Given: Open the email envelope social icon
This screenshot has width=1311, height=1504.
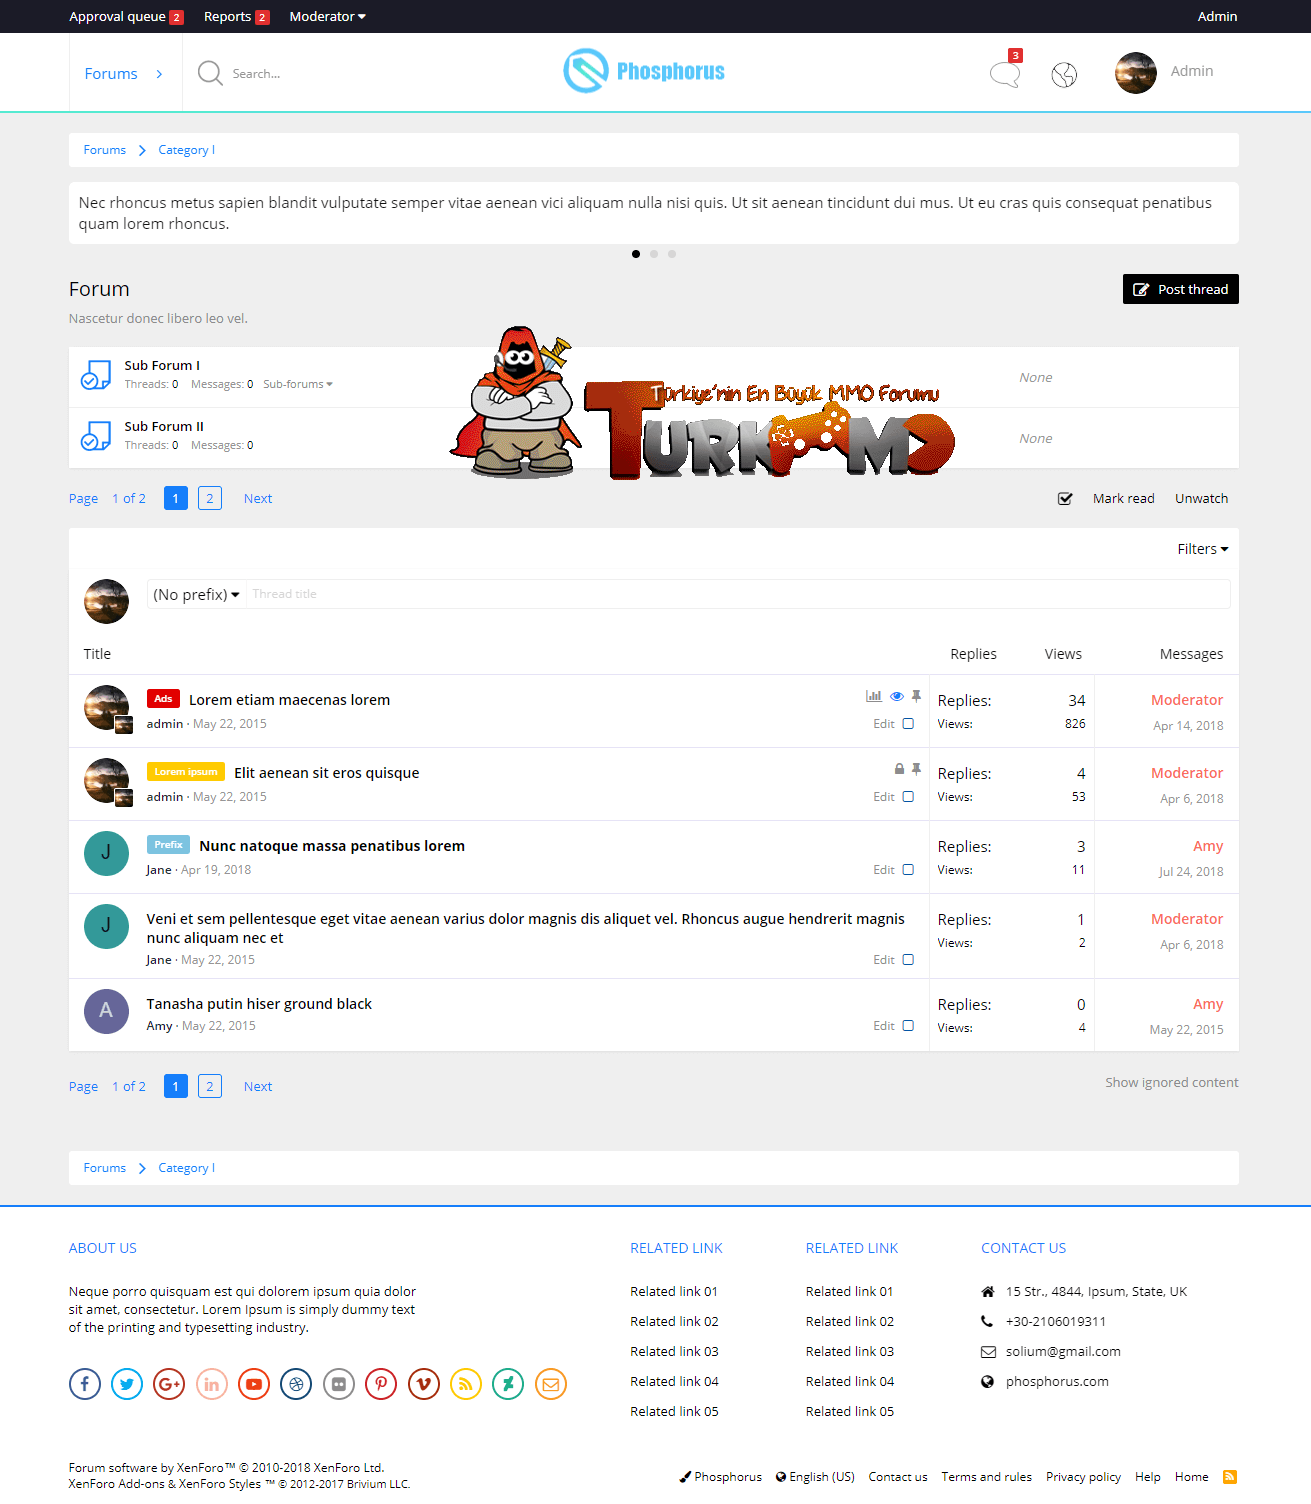Looking at the screenshot, I should 551,1384.
